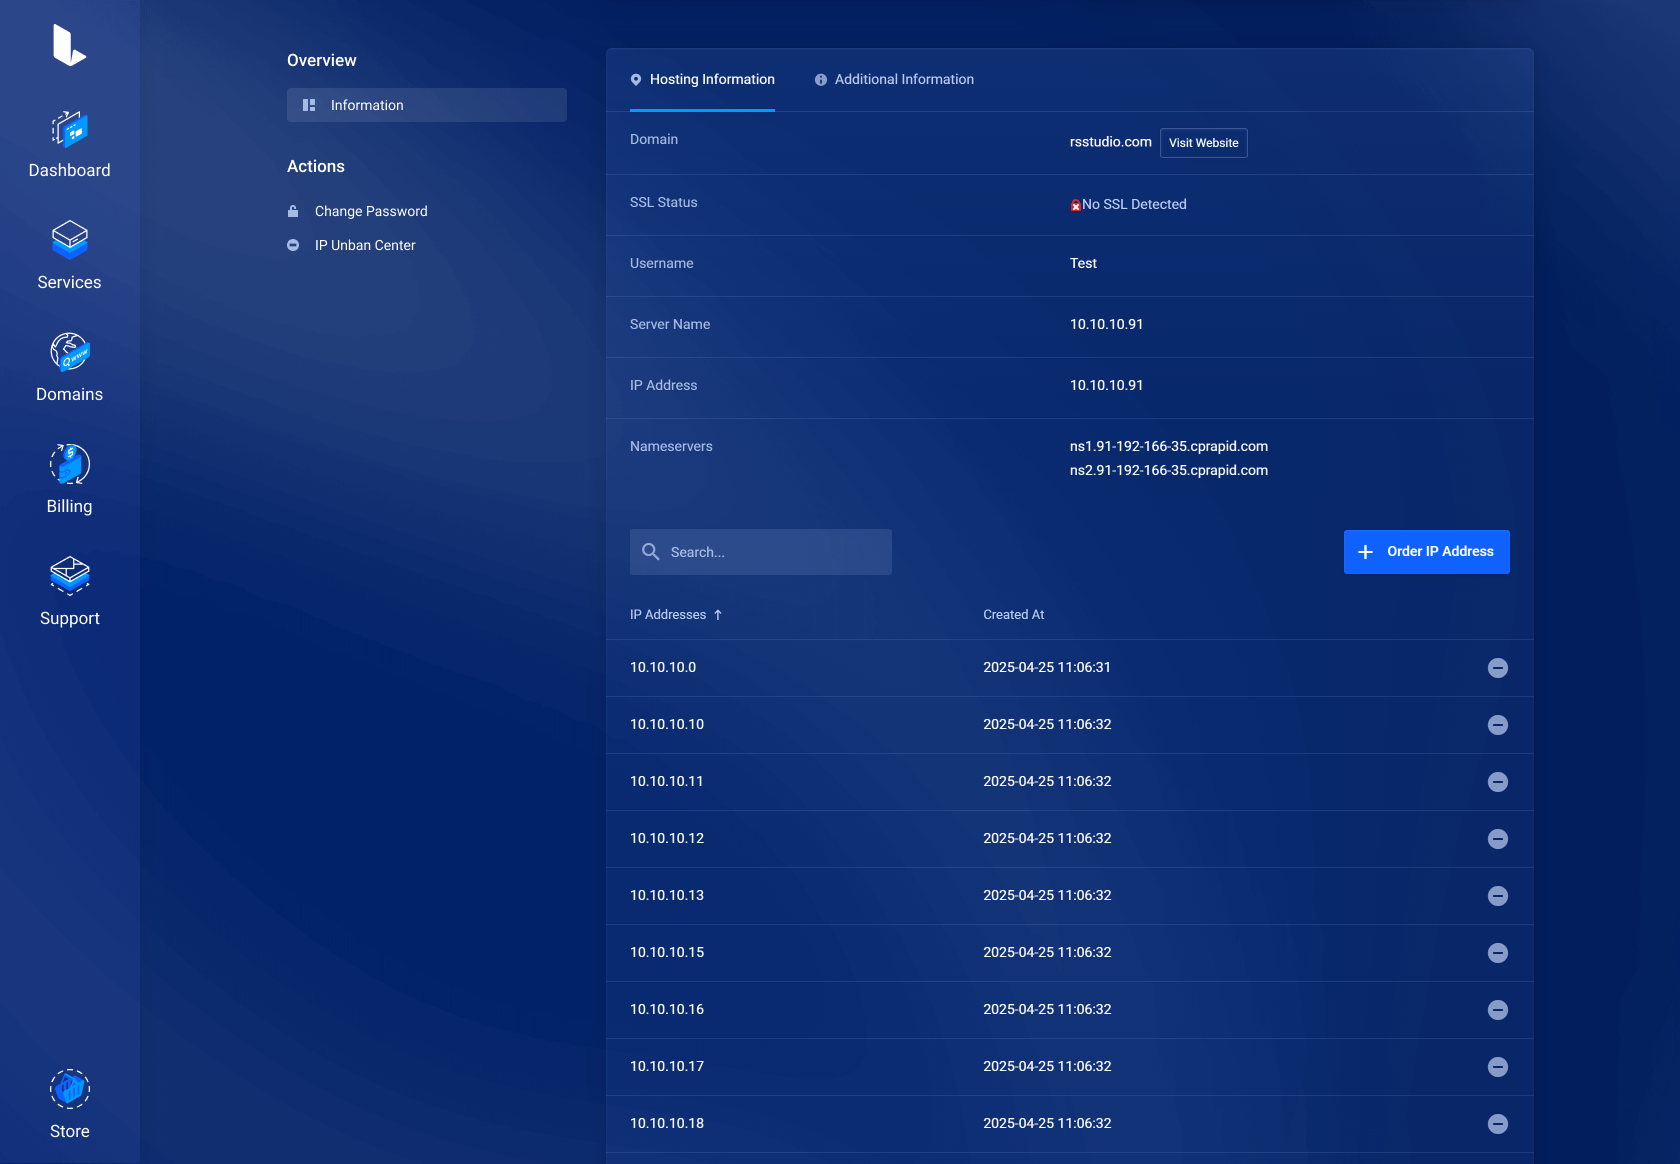Select IP row 10.10.10.15
The height and width of the screenshot is (1164, 1680).
coord(1069,953)
